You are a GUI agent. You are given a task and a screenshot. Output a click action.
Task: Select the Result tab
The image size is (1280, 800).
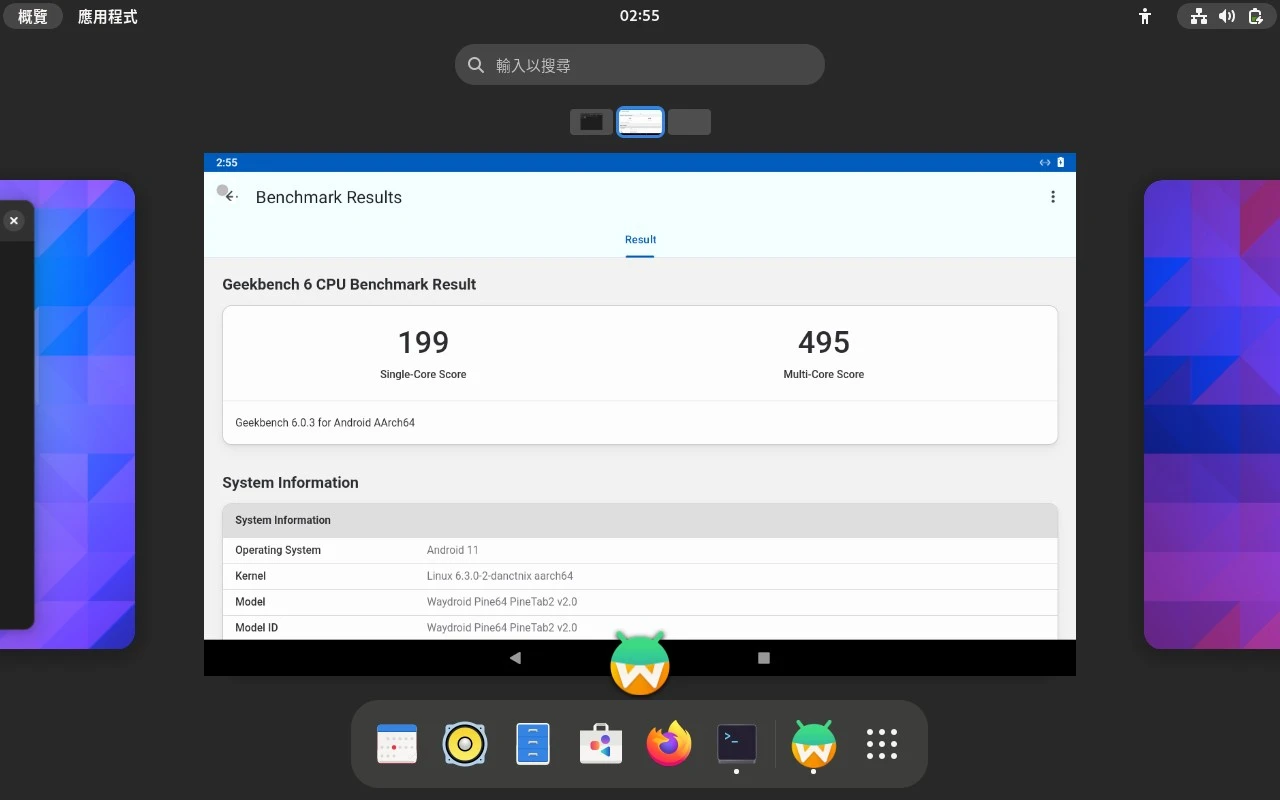pos(640,240)
